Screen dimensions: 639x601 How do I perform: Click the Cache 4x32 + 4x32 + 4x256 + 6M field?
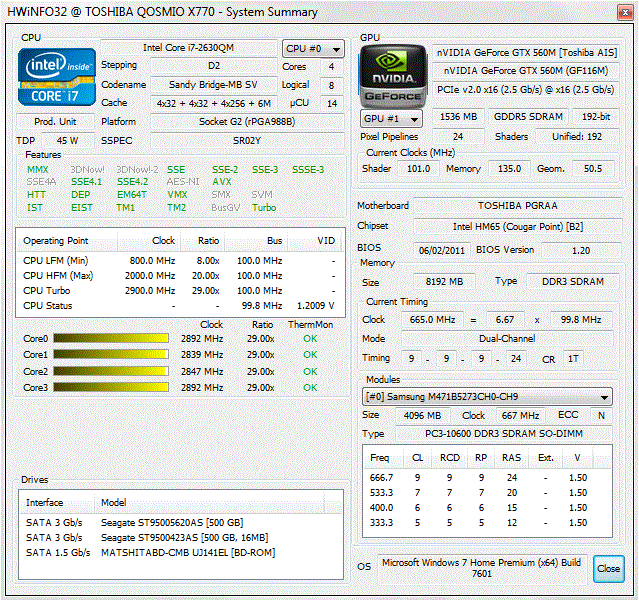coord(214,103)
